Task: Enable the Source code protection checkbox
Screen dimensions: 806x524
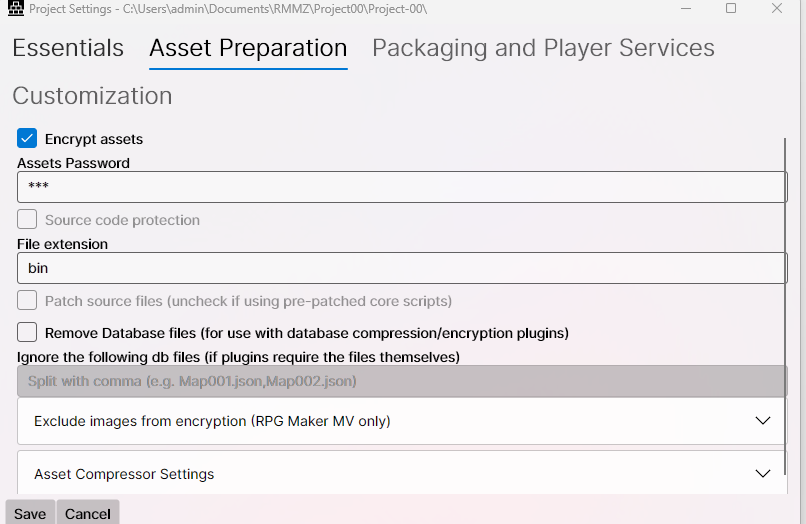Action: [x=27, y=220]
